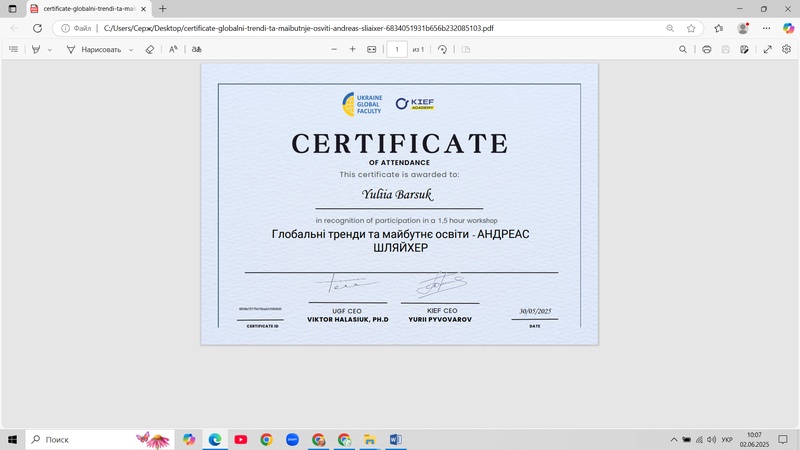Select the eraser tool

[149, 49]
